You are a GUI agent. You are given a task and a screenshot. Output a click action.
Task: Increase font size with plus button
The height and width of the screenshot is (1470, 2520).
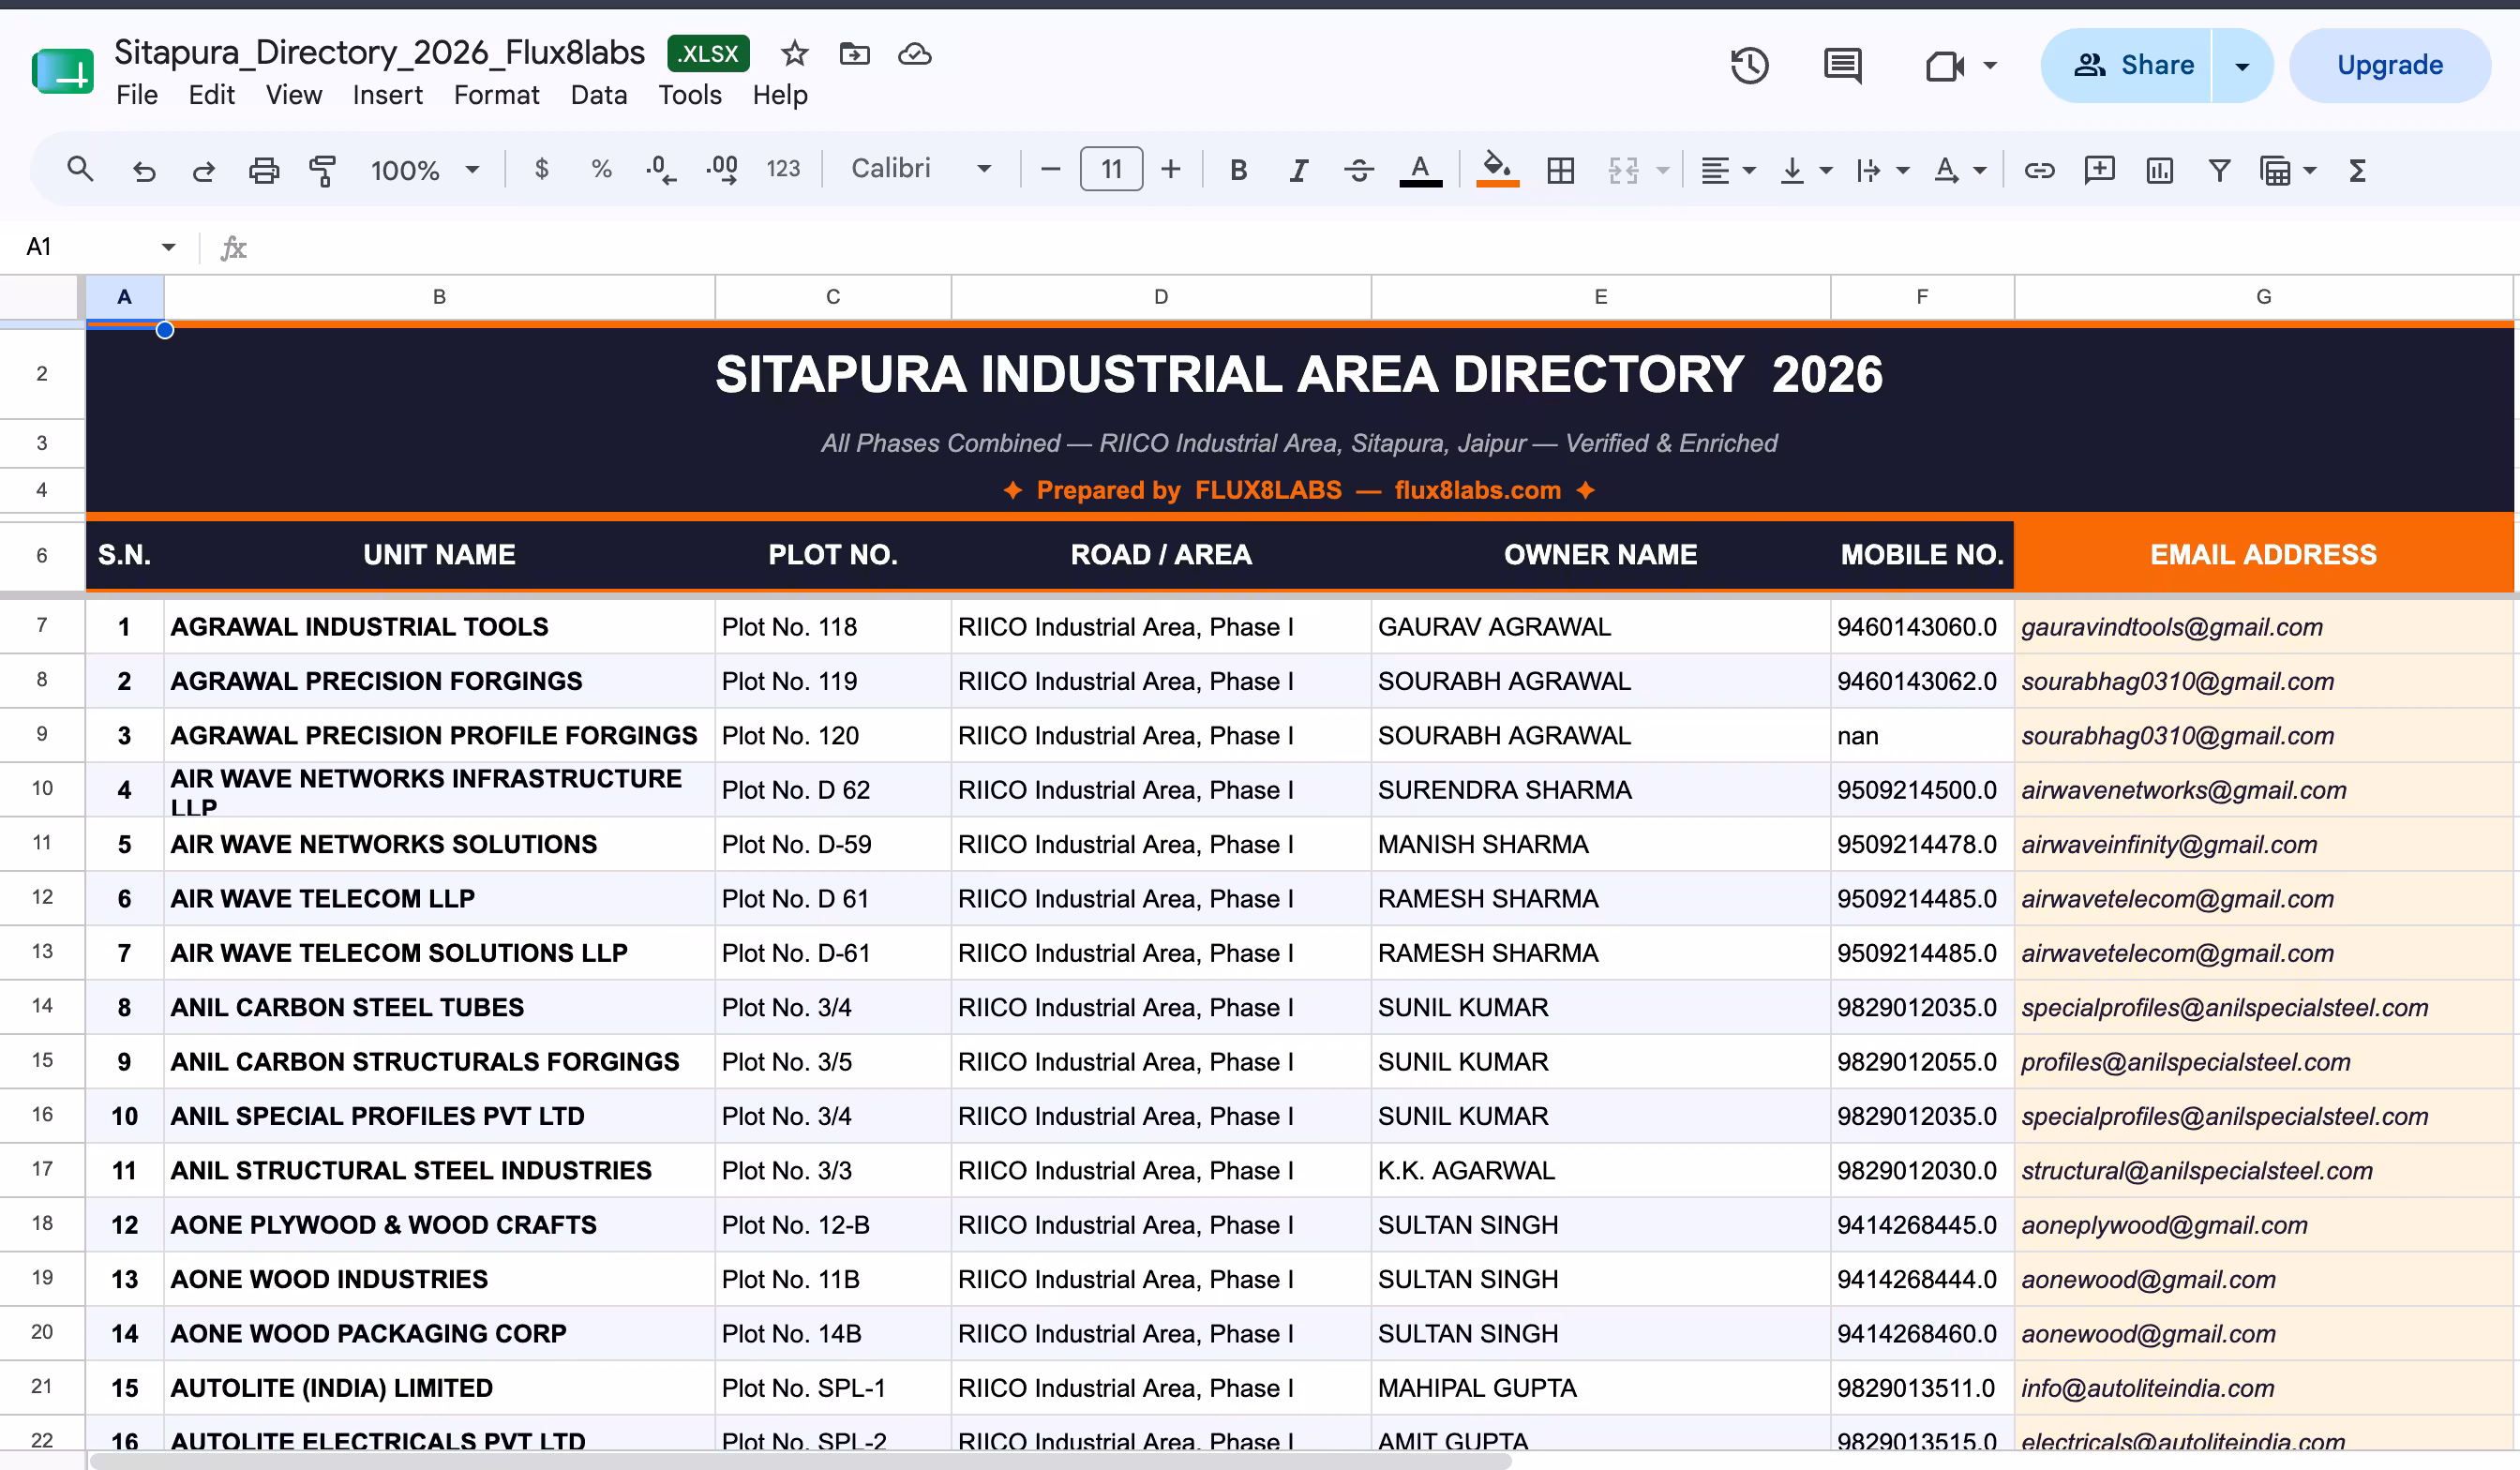click(x=1171, y=170)
